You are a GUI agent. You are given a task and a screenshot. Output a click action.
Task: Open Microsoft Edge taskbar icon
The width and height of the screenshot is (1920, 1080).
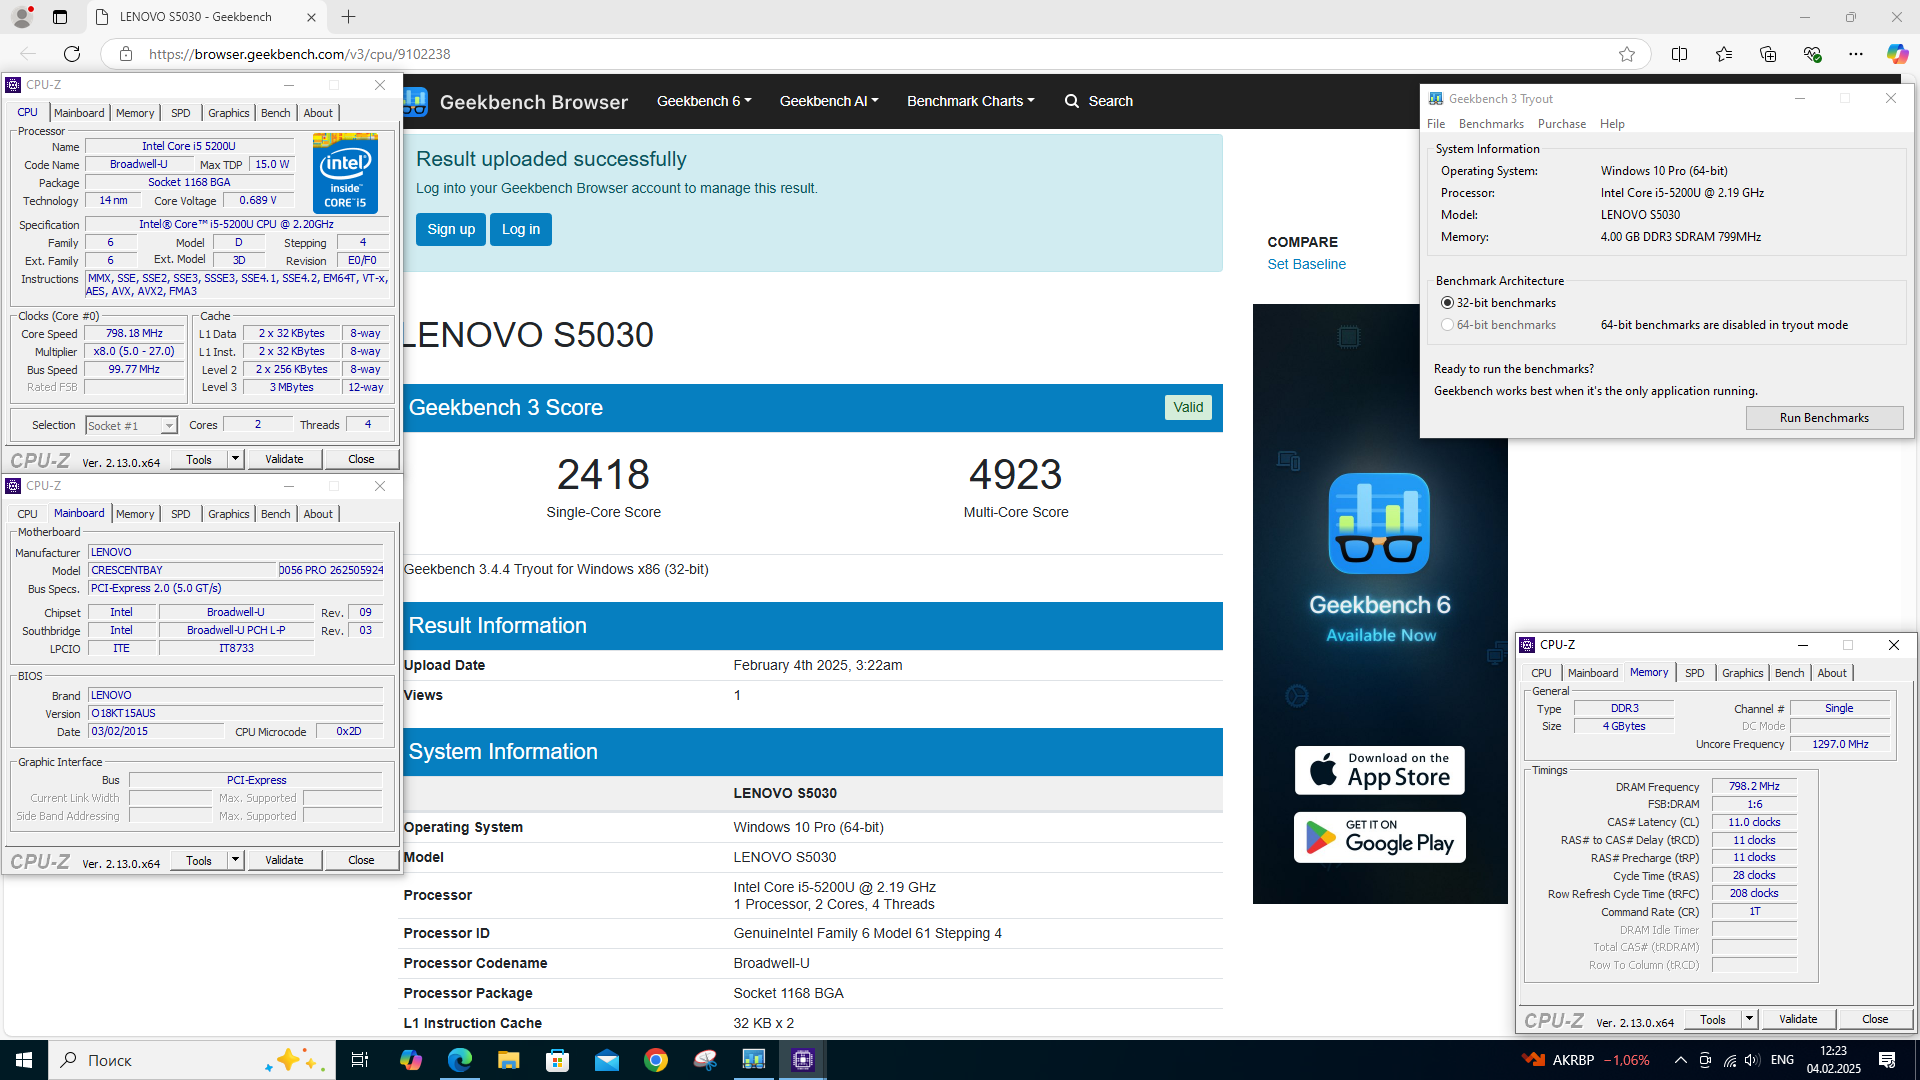point(460,1060)
